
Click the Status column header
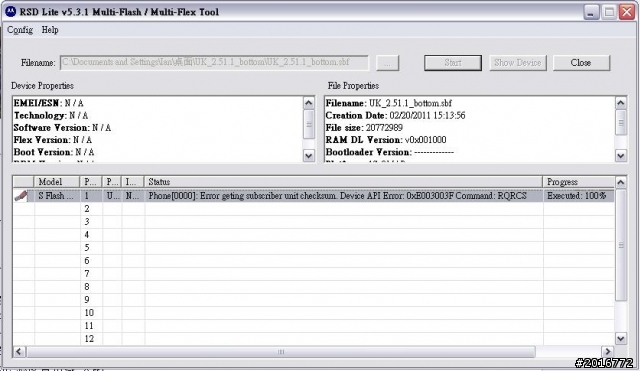click(x=344, y=182)
